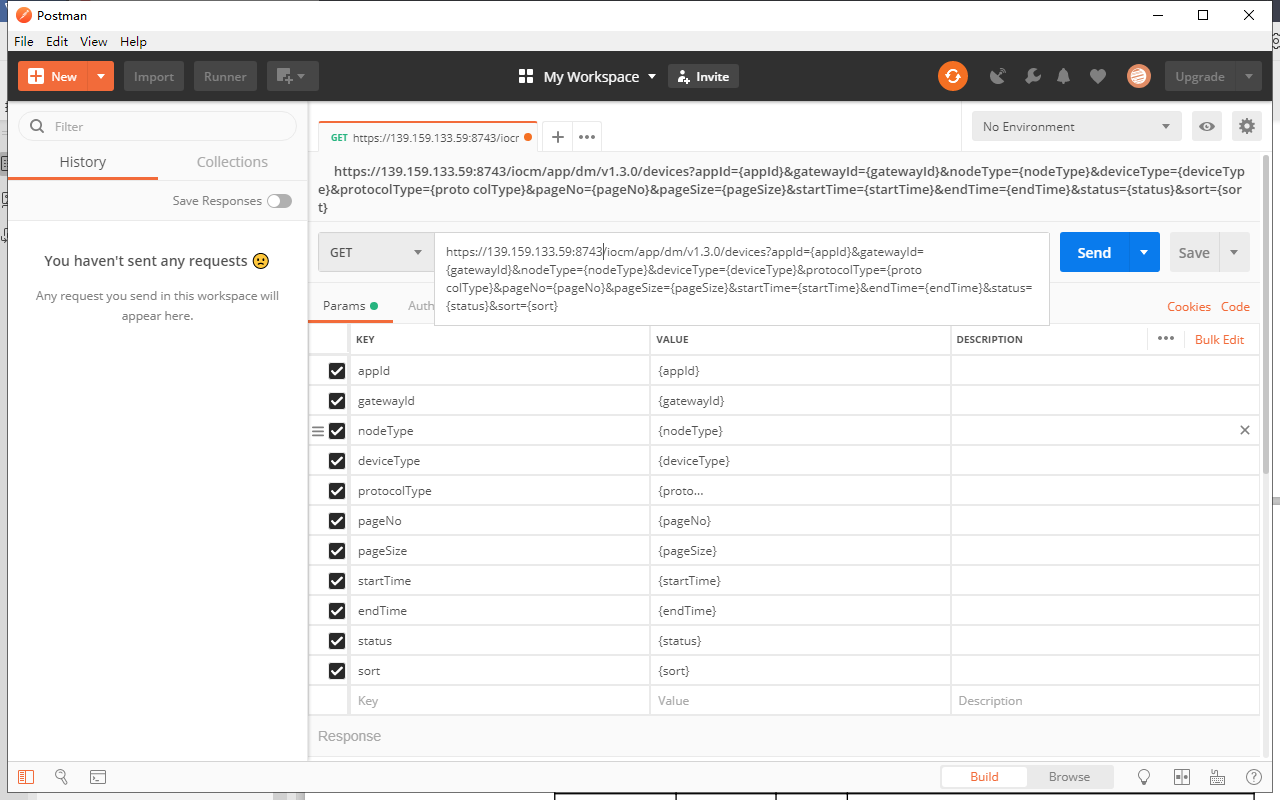Image resolution: width=1280 pixels, height=800 pixels.
Task: Open keyboard shortcuts icon
Action: [x=1217, y=777]
